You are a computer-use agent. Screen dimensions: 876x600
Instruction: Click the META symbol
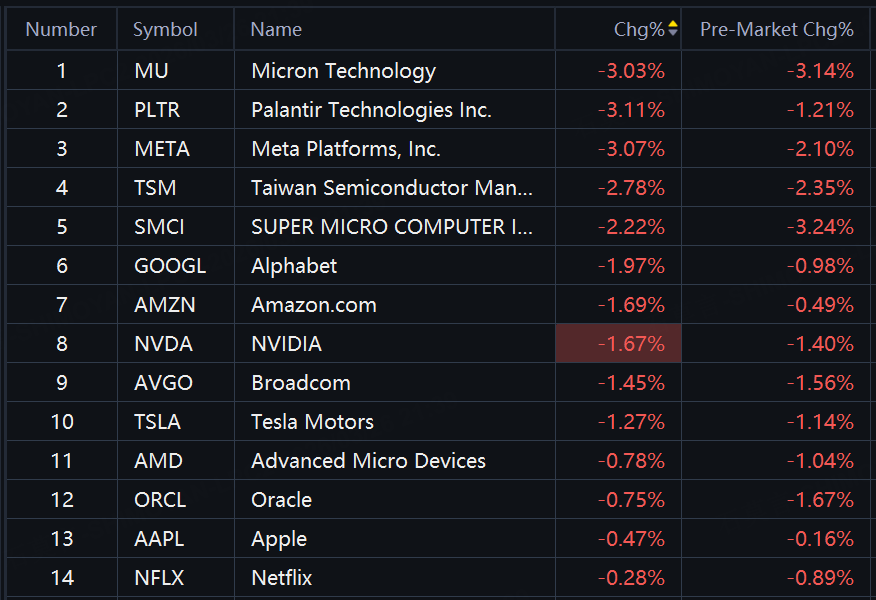coord(161,149)
